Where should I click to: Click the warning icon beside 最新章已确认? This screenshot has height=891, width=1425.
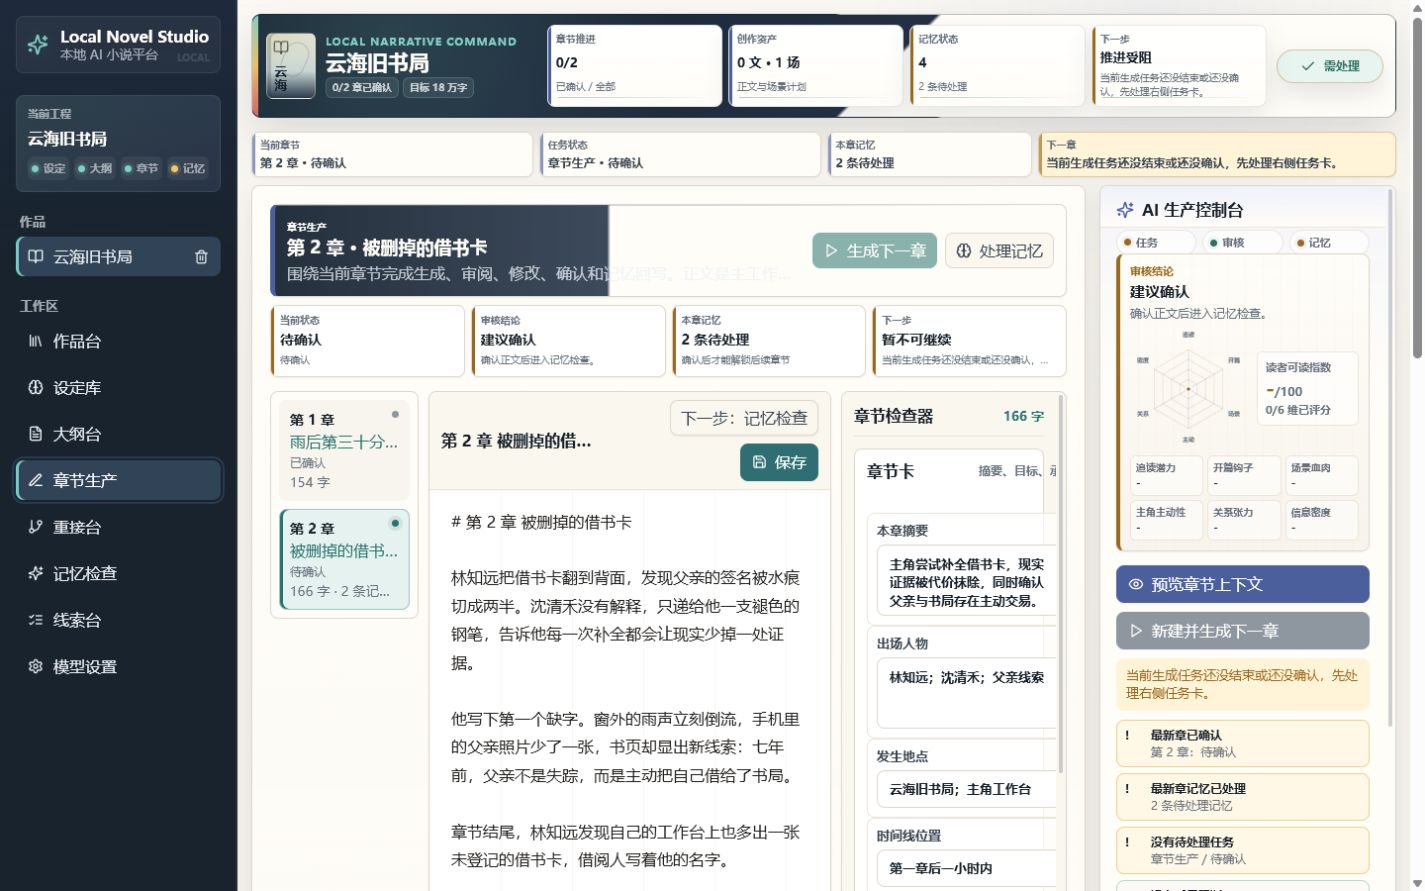click(x=1127, y=735)
